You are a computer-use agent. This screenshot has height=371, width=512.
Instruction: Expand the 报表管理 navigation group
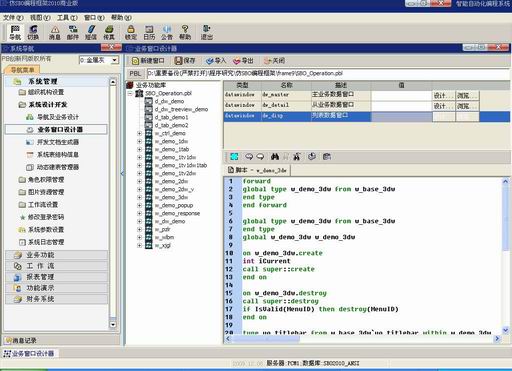[x=57, y=277]
